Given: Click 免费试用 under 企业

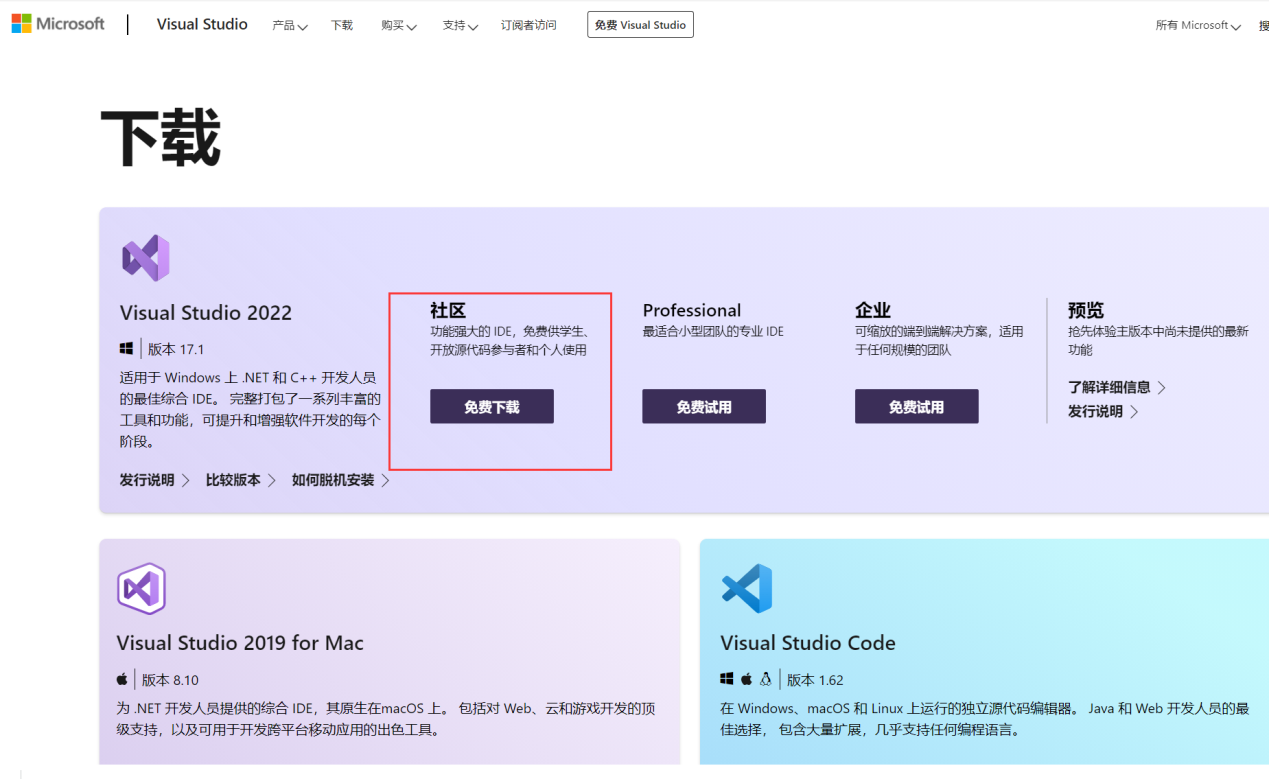Looking at the screenshot, I should (x=917, y=407).
